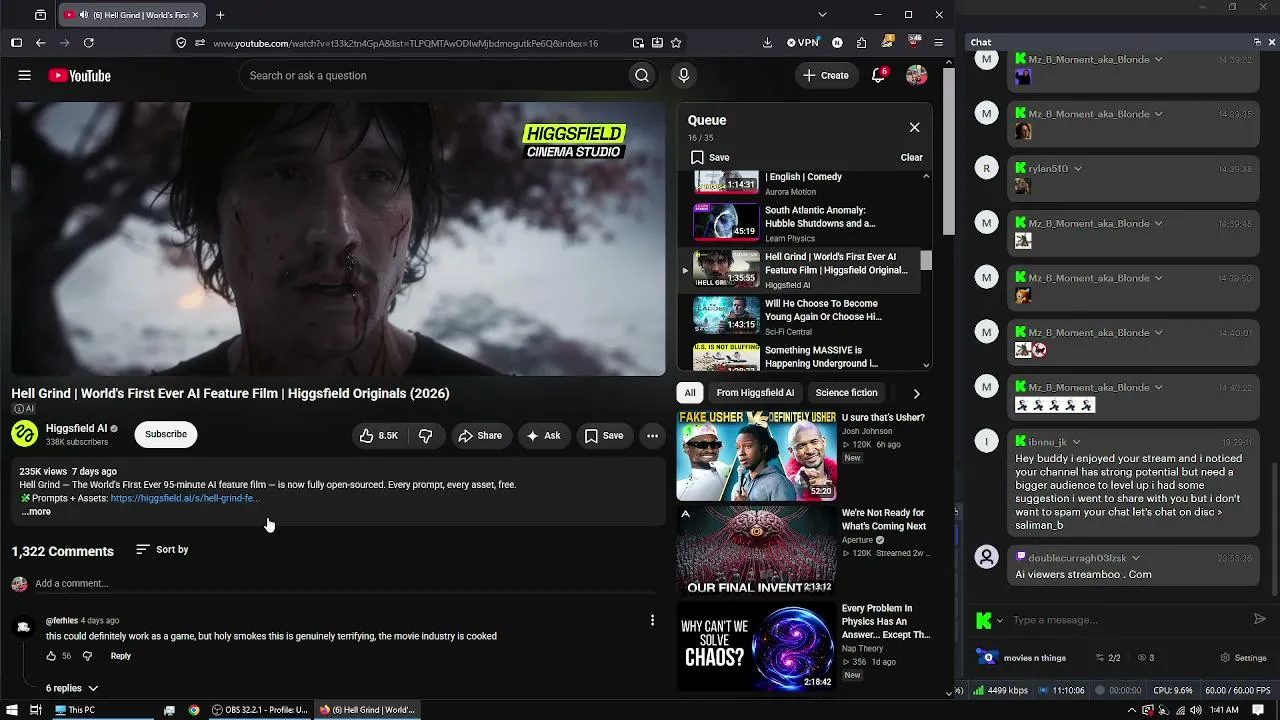The width and height of the screenshot is (1280, 720).
Task: Open the Windows Start menu
Action: (10, 710)
